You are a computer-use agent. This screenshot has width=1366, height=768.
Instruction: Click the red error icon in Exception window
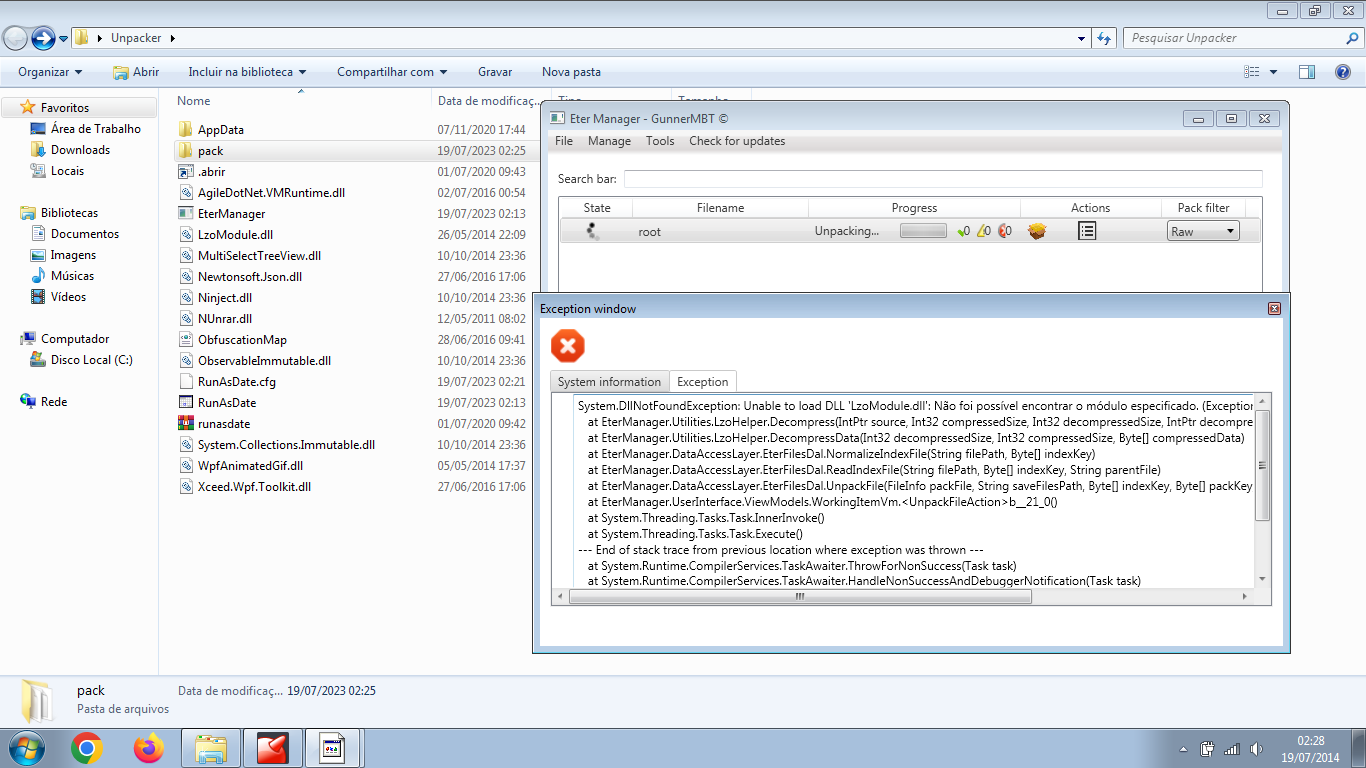pyautogui.click(x=567, y=346)
